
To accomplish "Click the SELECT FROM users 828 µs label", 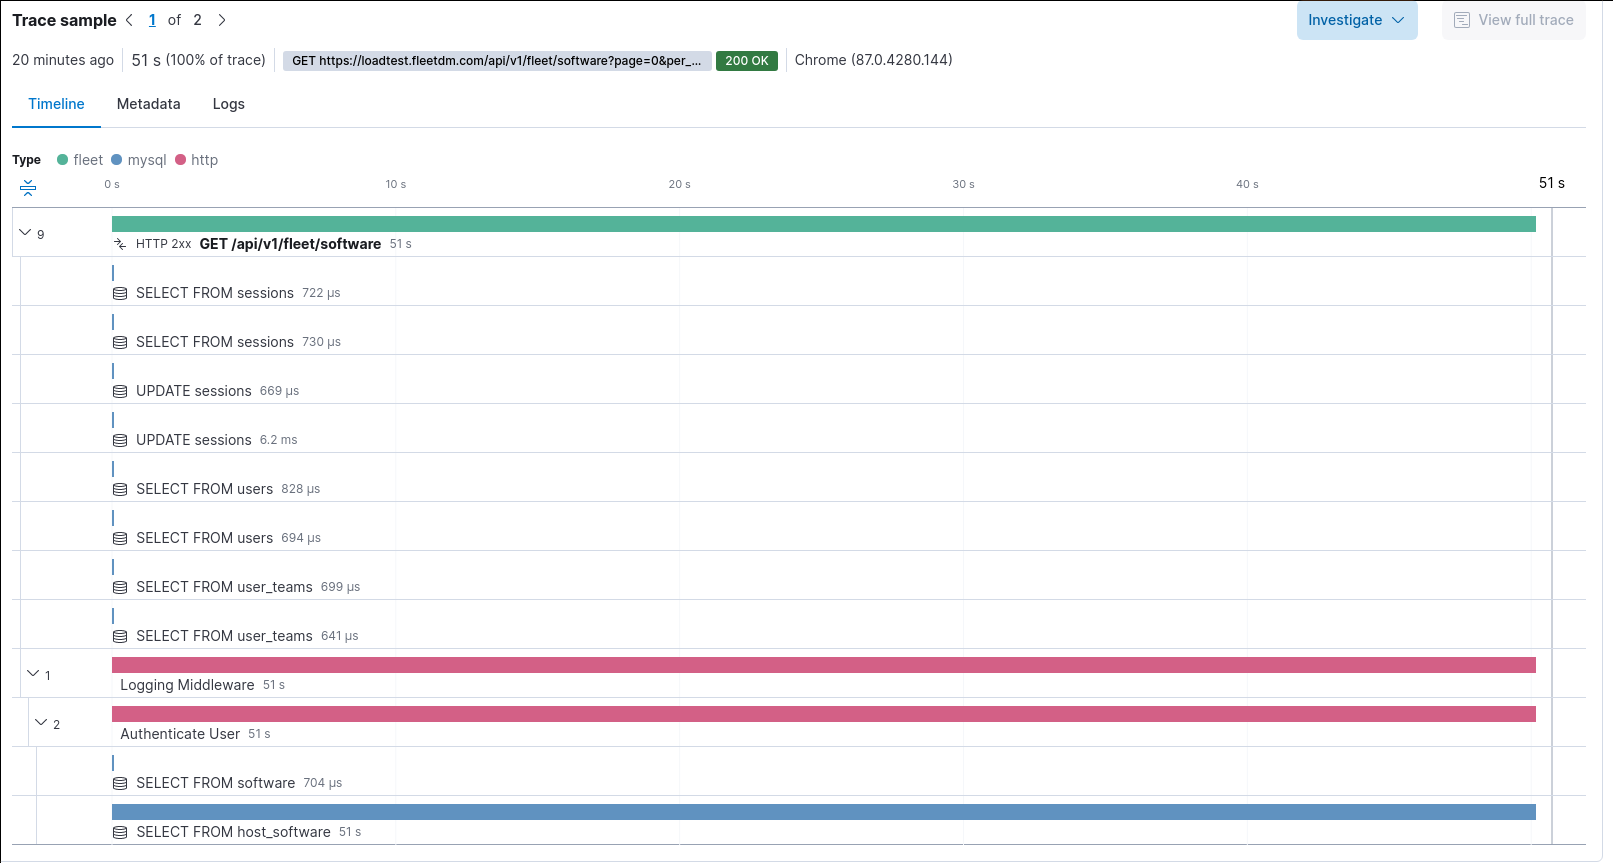I will pyautogui.click(x=204, y=489).
